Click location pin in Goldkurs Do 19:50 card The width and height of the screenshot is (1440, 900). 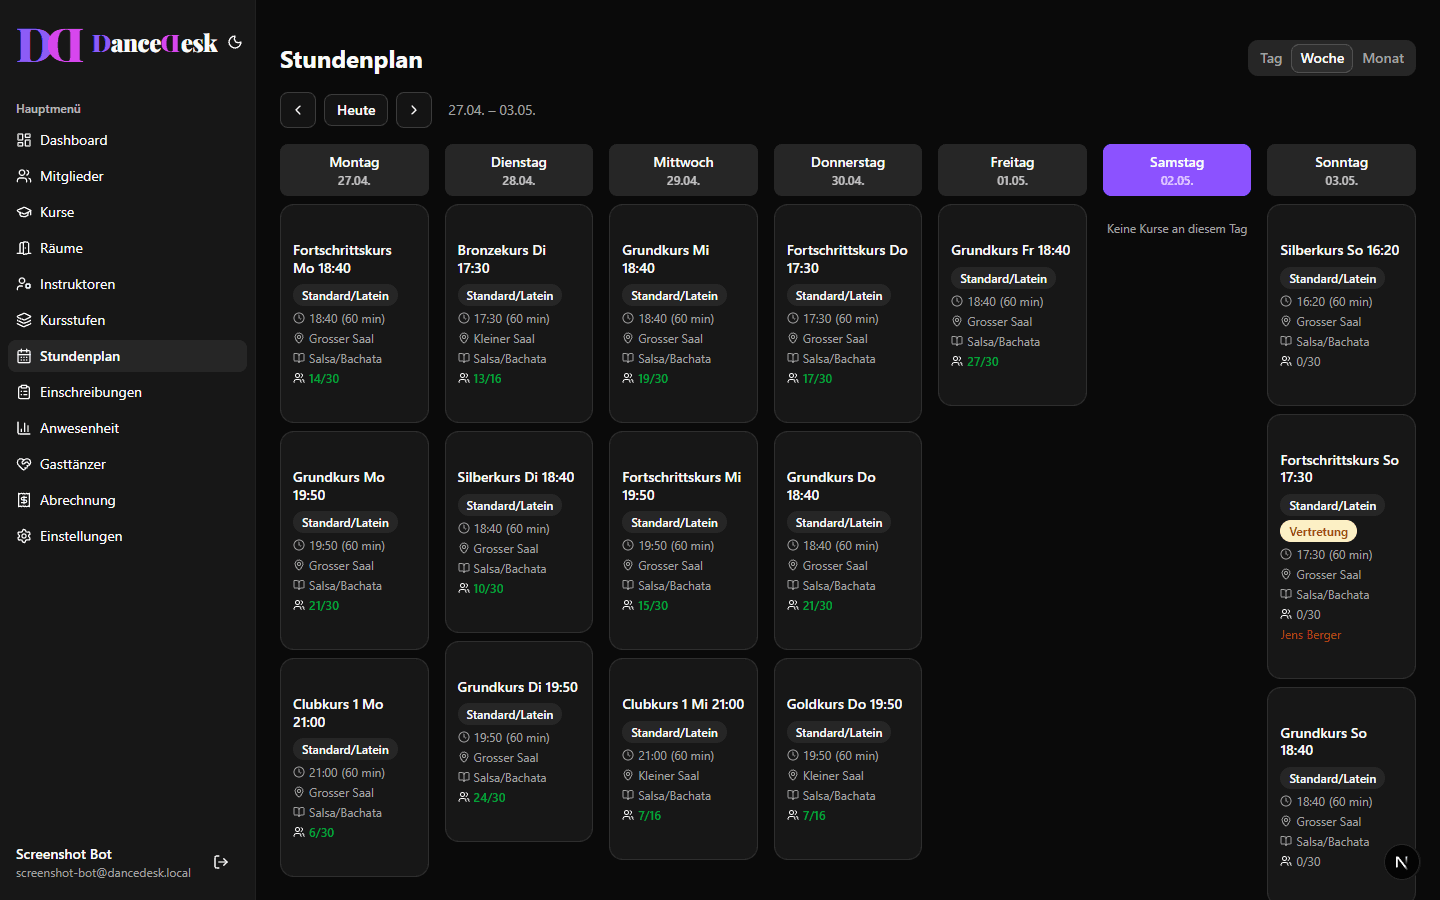pos(793,775)
